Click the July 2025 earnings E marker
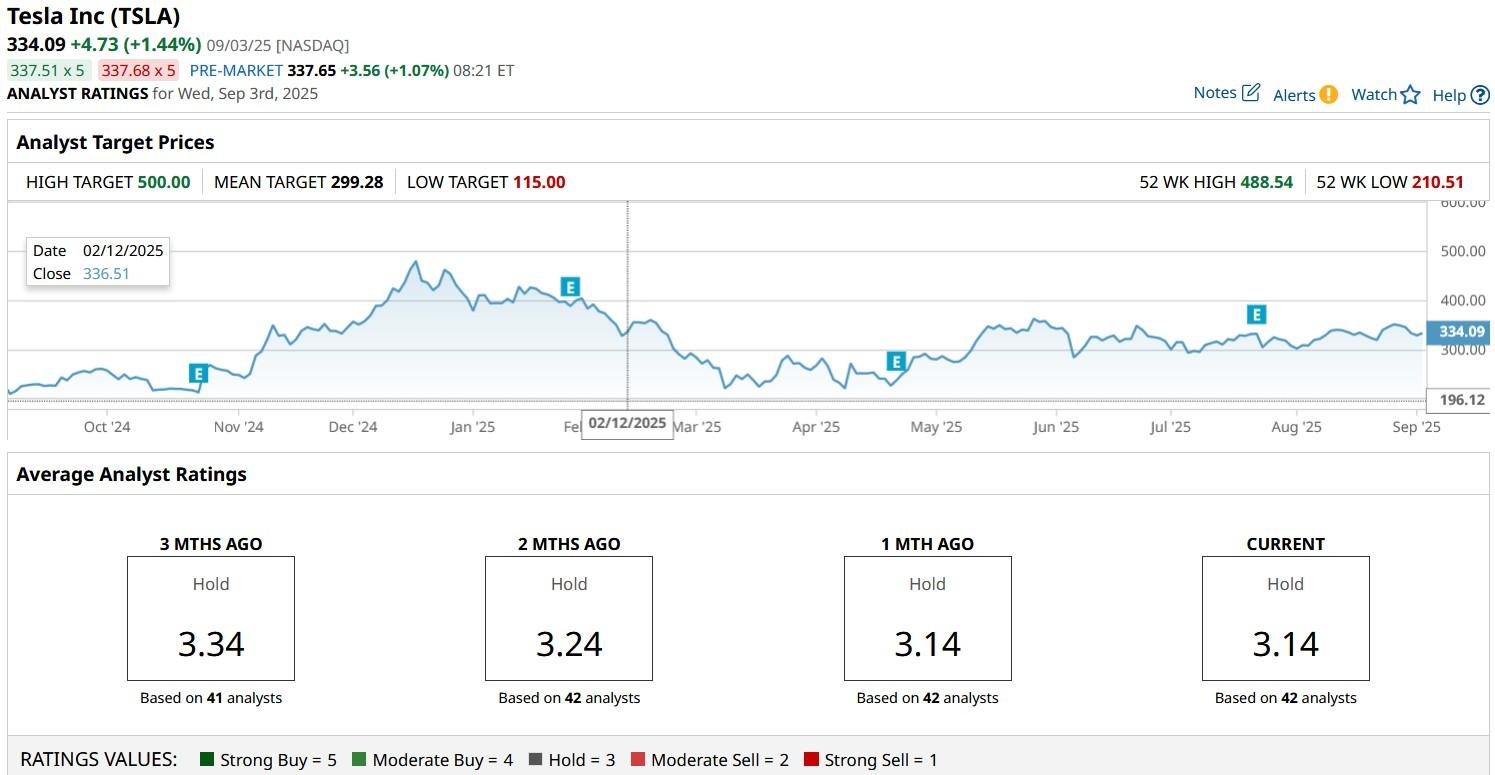The image size is (1495, 775). coord(1256,314)
